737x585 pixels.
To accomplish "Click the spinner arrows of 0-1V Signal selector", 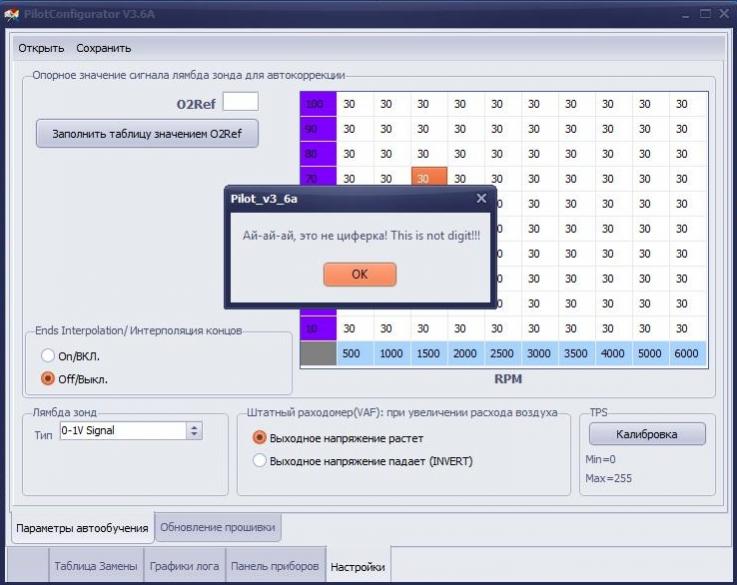I will [x=194, y=430].
